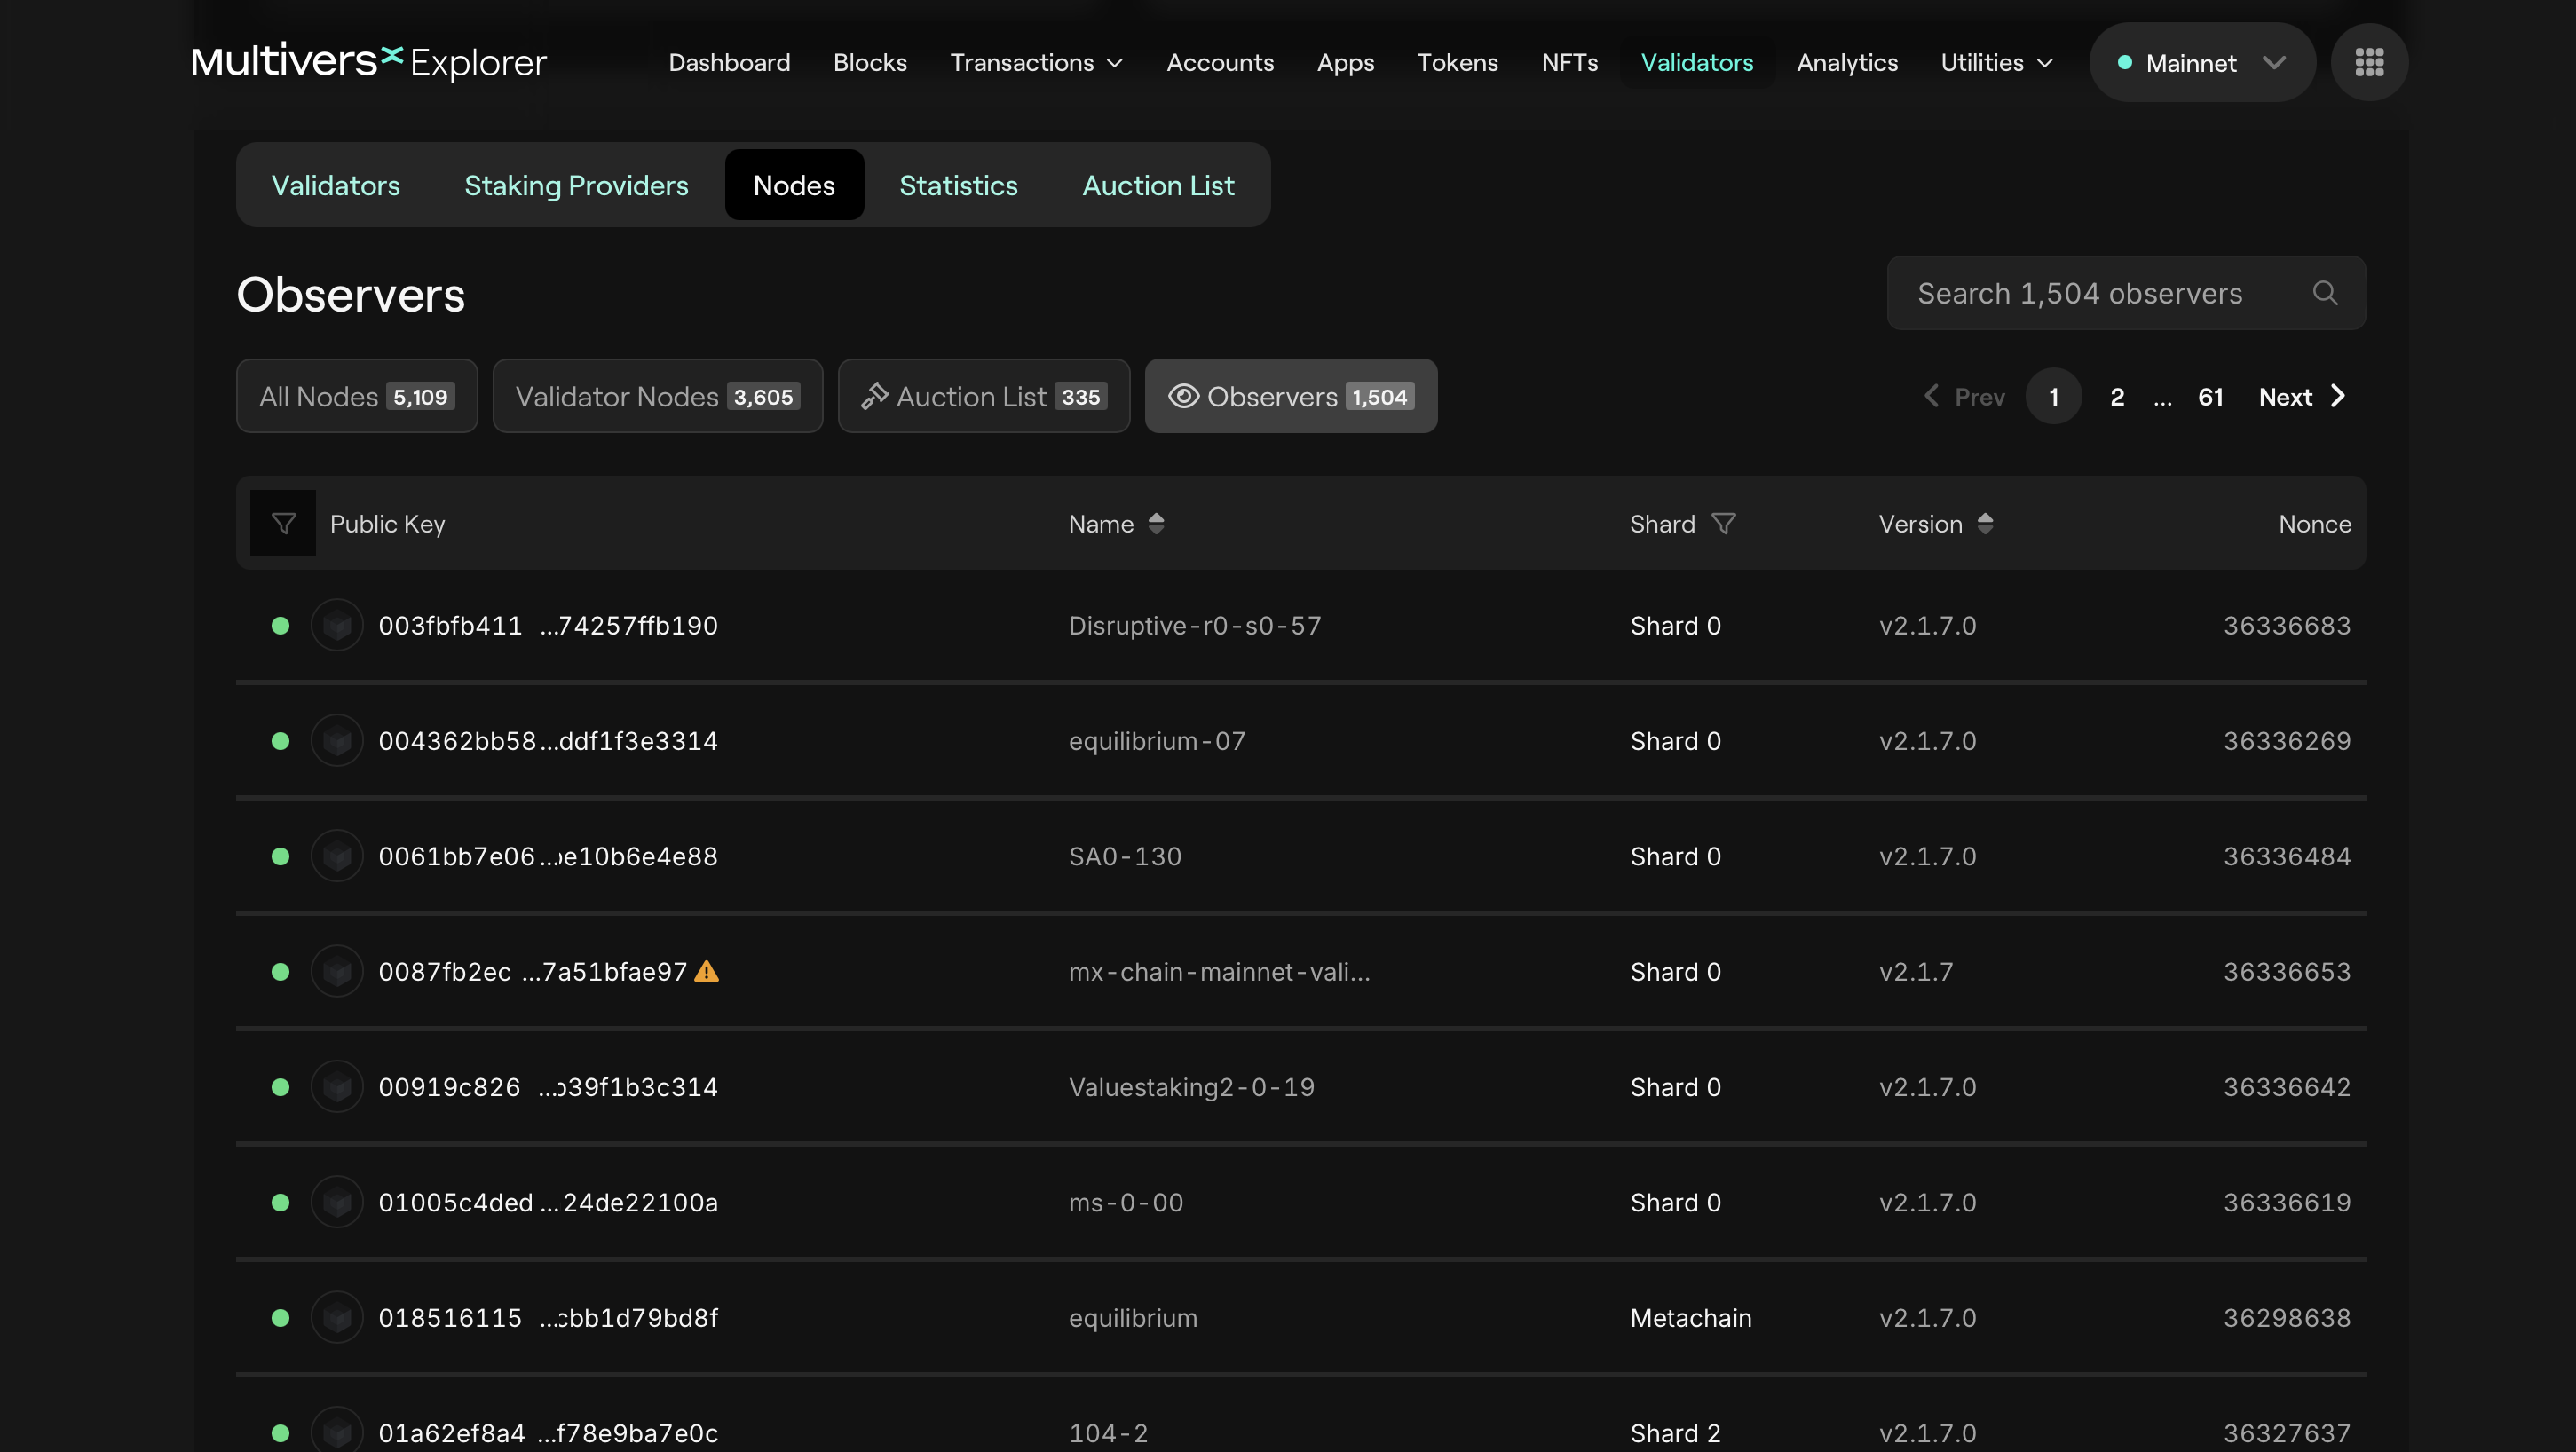Go to page 2
2576x1452 pixels.
point(2116,397)
